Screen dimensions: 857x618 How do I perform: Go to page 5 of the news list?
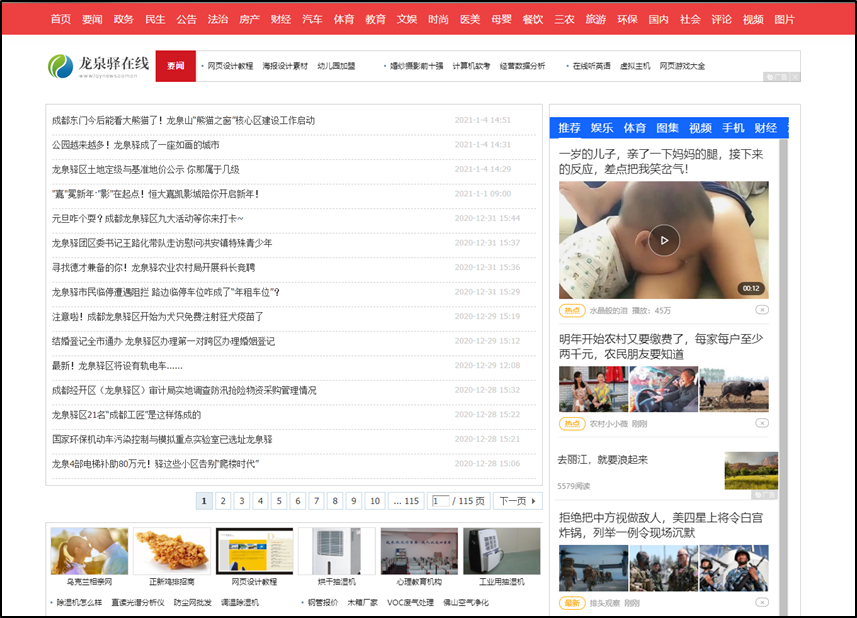tap(279, 501)
